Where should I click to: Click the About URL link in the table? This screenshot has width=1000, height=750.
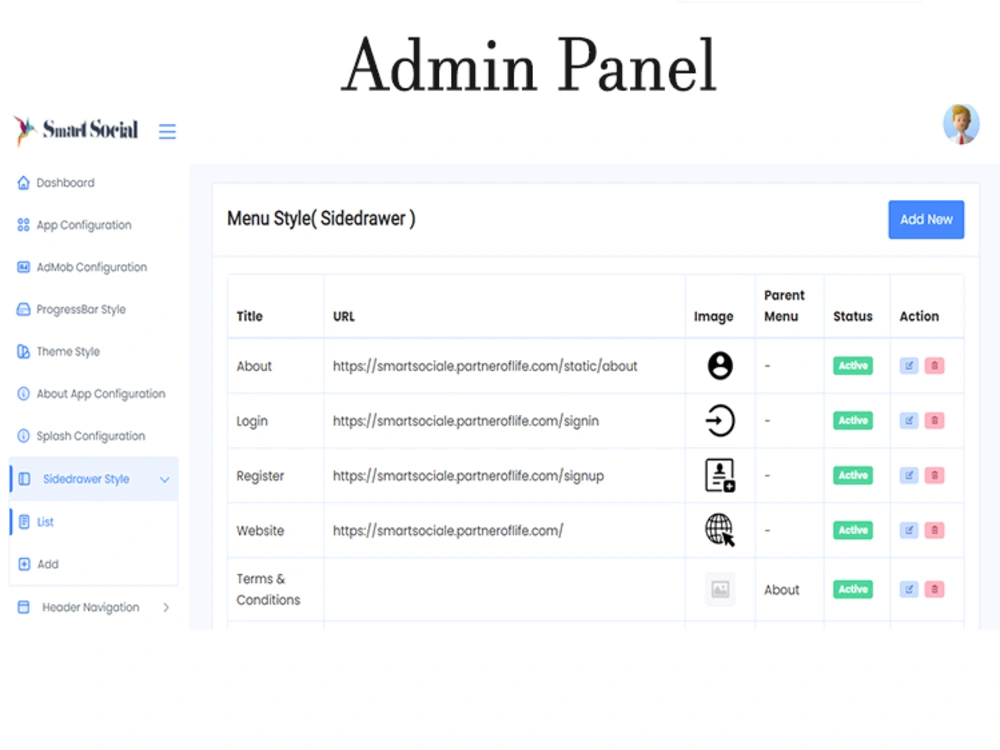click(484, 366)
